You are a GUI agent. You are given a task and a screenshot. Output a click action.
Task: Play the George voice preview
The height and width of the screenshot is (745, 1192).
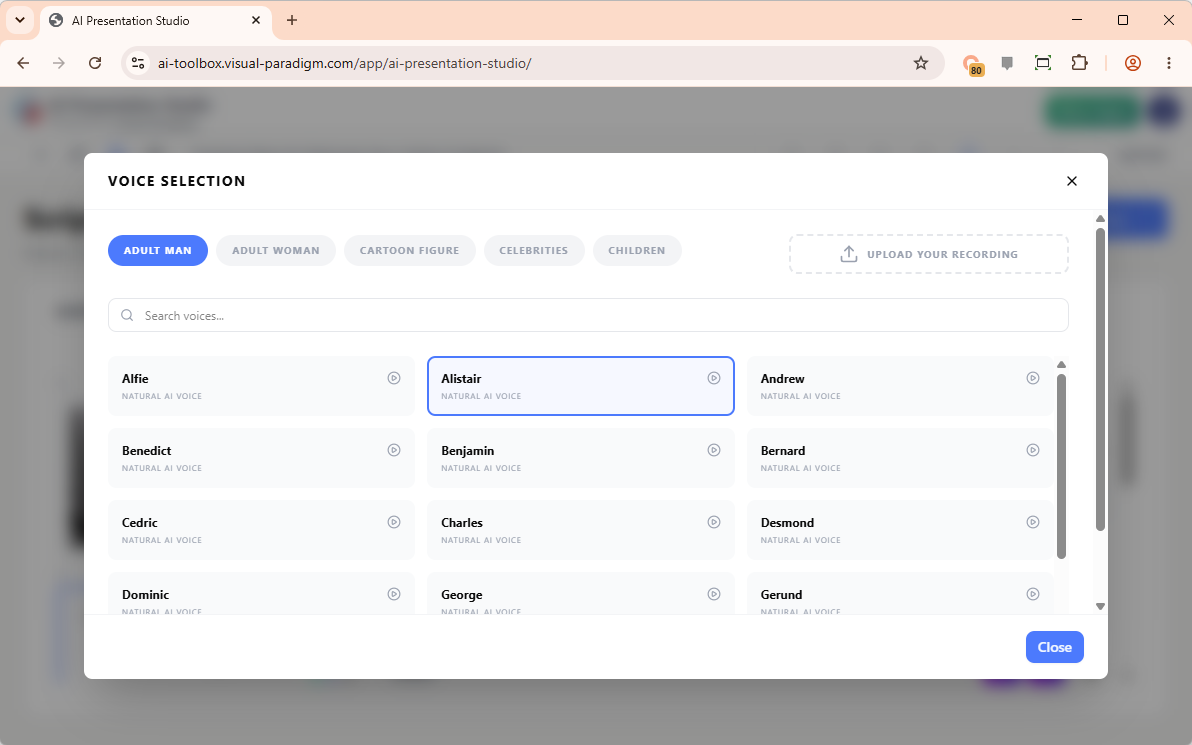(714, 594)
